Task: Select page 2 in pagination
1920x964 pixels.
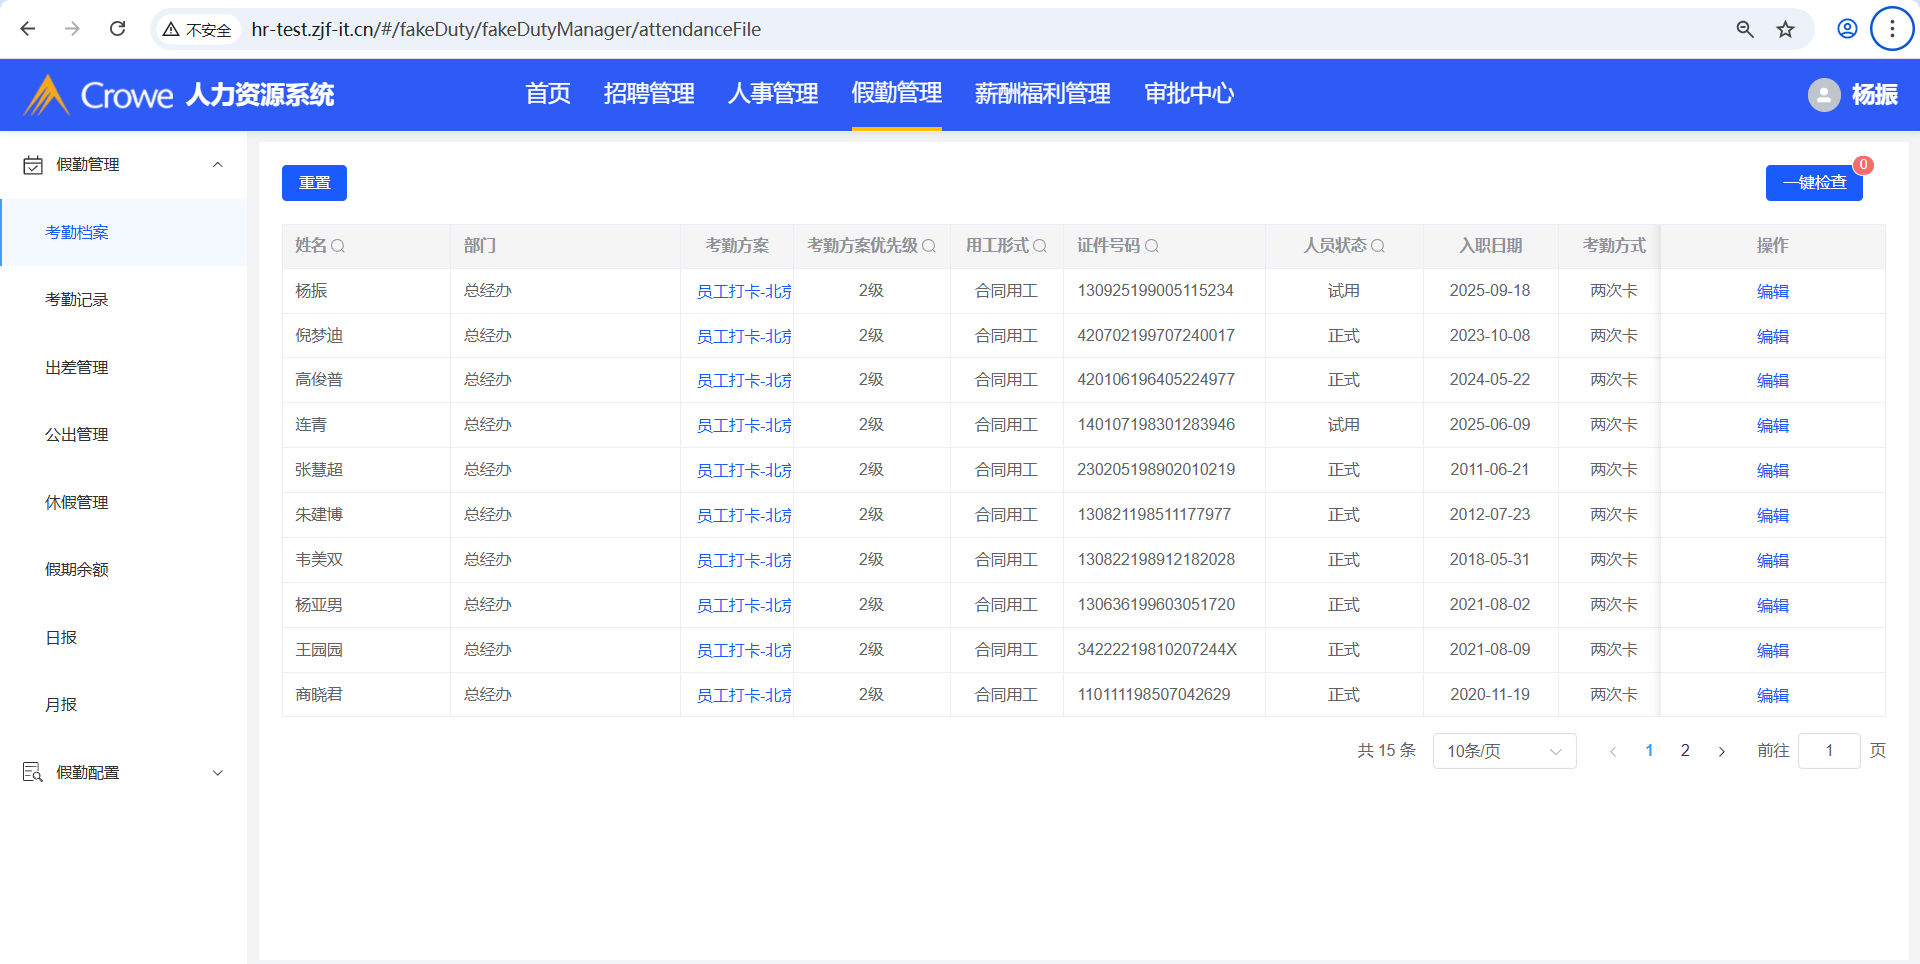Action: click(x=1685, y=751)
